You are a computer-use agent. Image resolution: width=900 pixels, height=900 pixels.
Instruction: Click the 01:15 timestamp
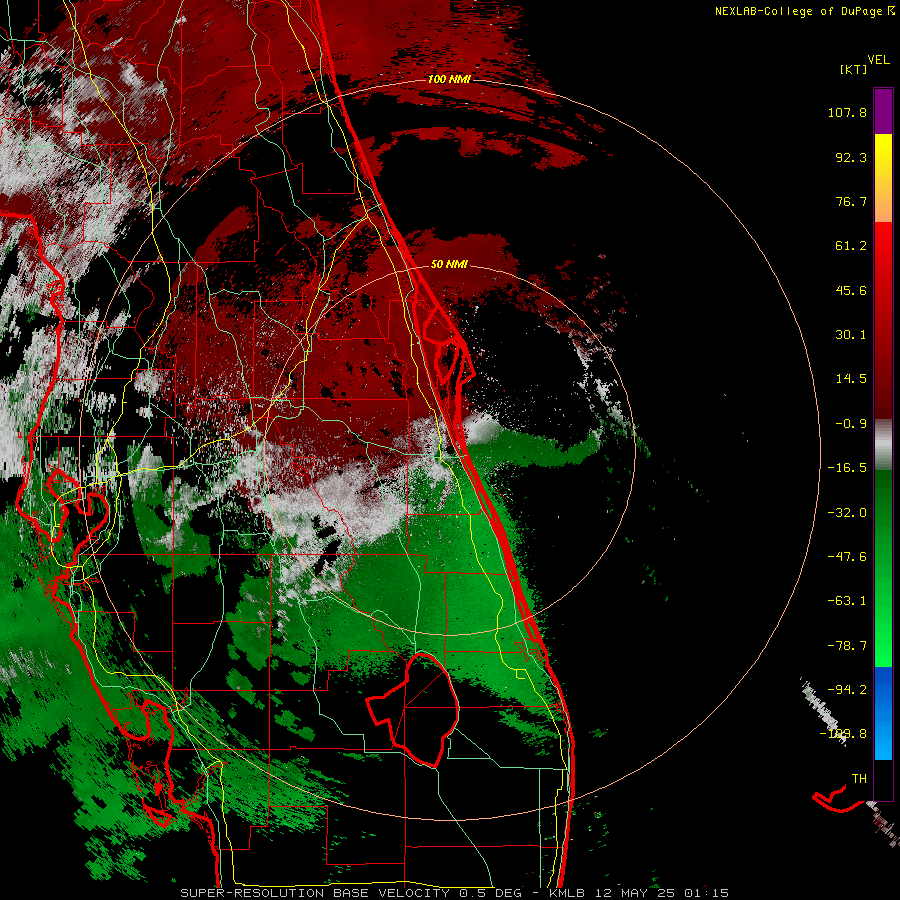pyautogui.click(x=709, y=893)
